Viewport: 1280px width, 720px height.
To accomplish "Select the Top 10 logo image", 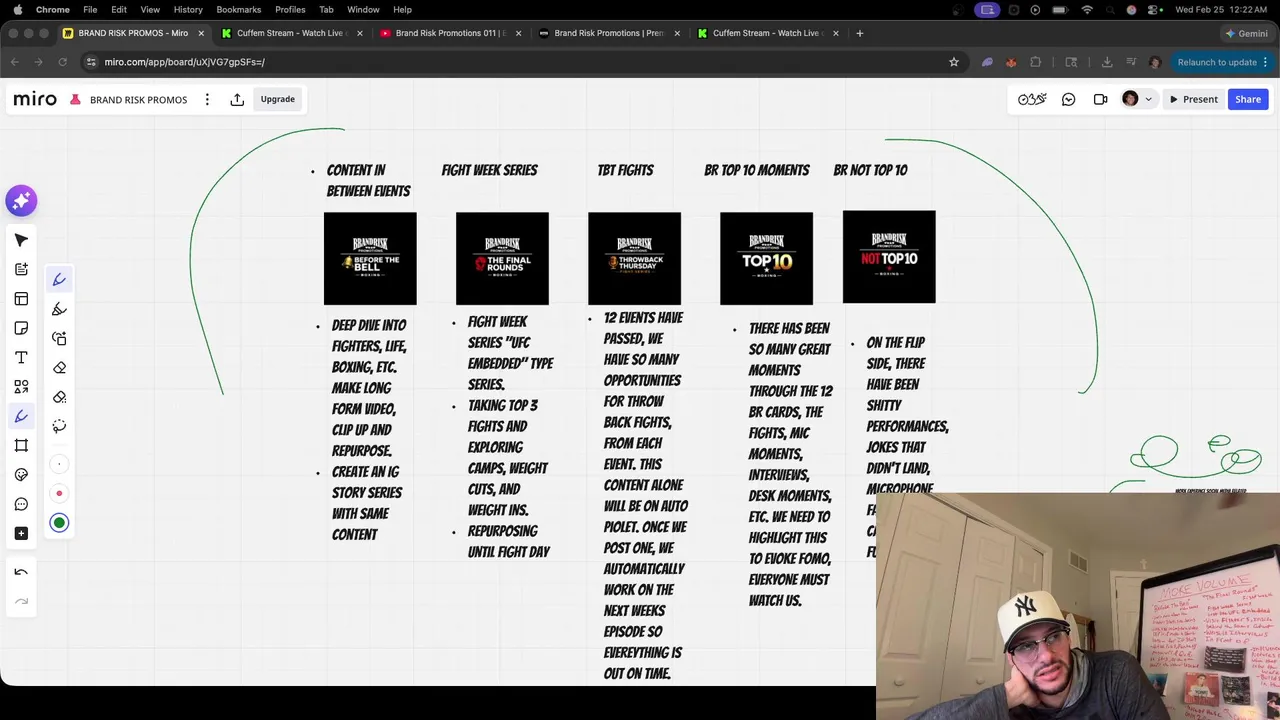I will click(766, 258).
